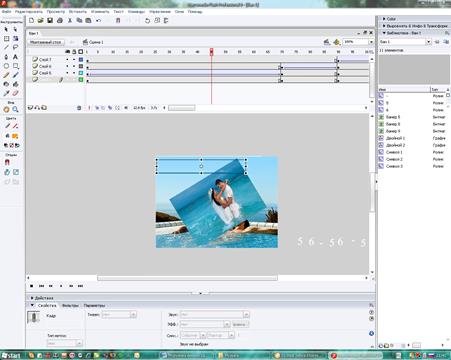Click the Монтажный стол button
The height and width of the screenshot is (360, 451).
click(x=46, y=42)
